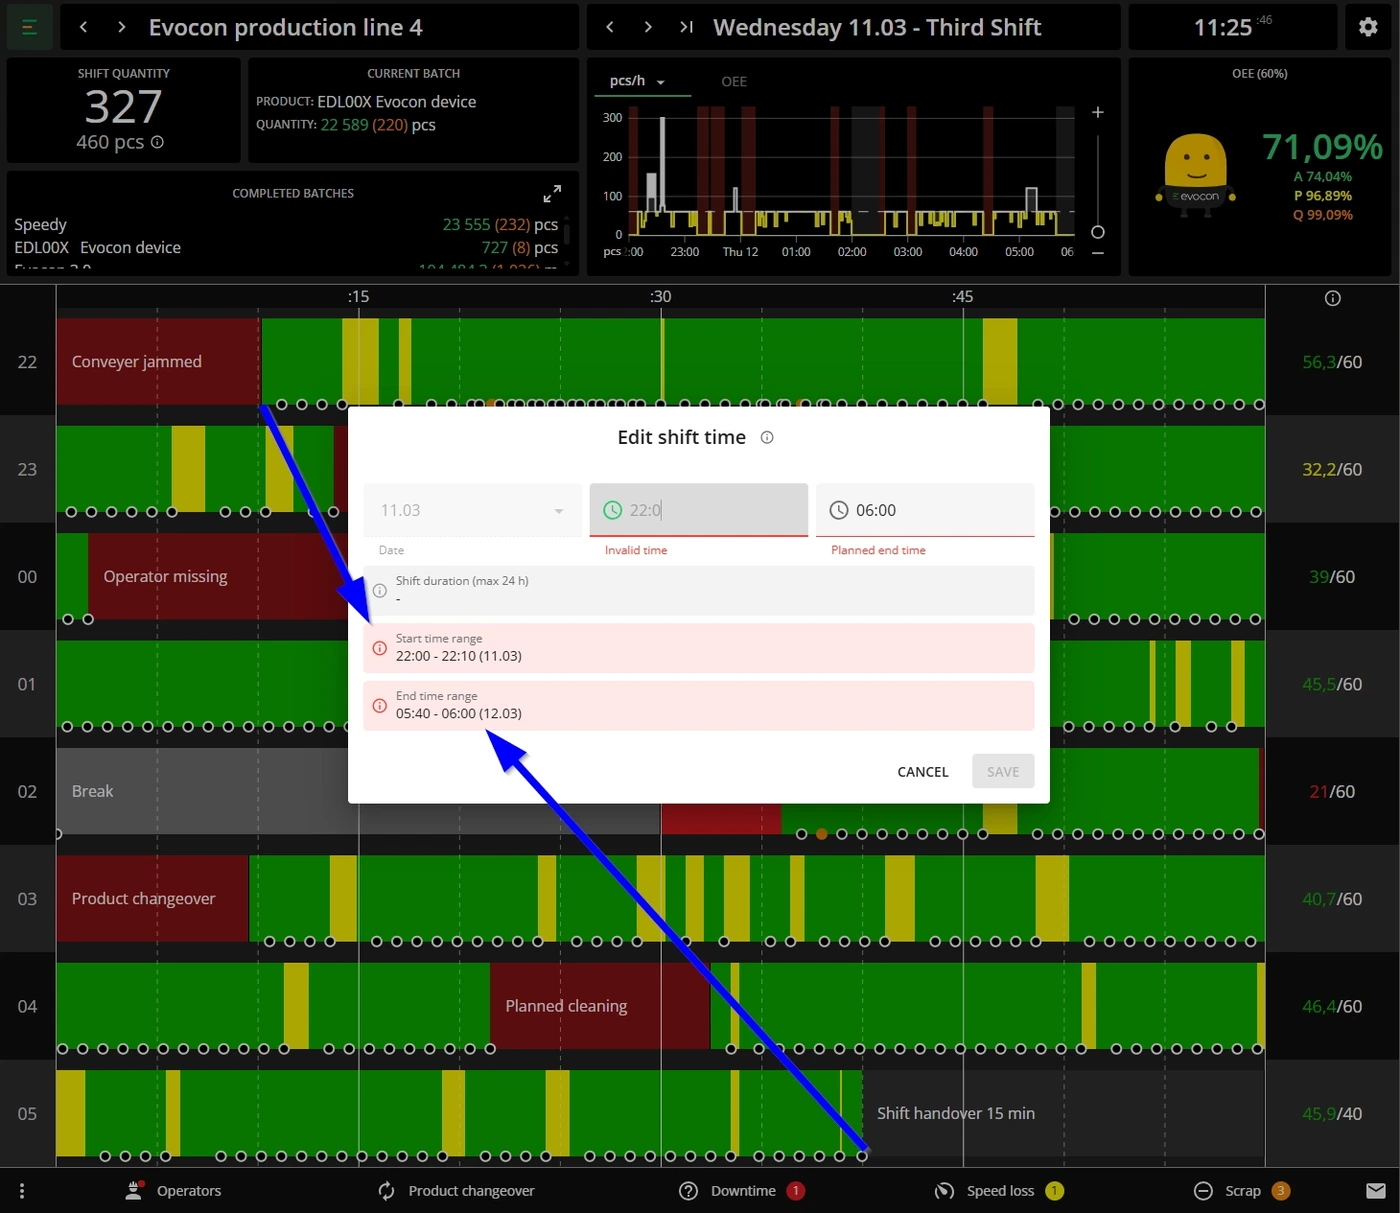The height and width of the screenshot is (1213, 1400).
Task: Click the 71,09% OEE value
Action: pos(1322,147)
